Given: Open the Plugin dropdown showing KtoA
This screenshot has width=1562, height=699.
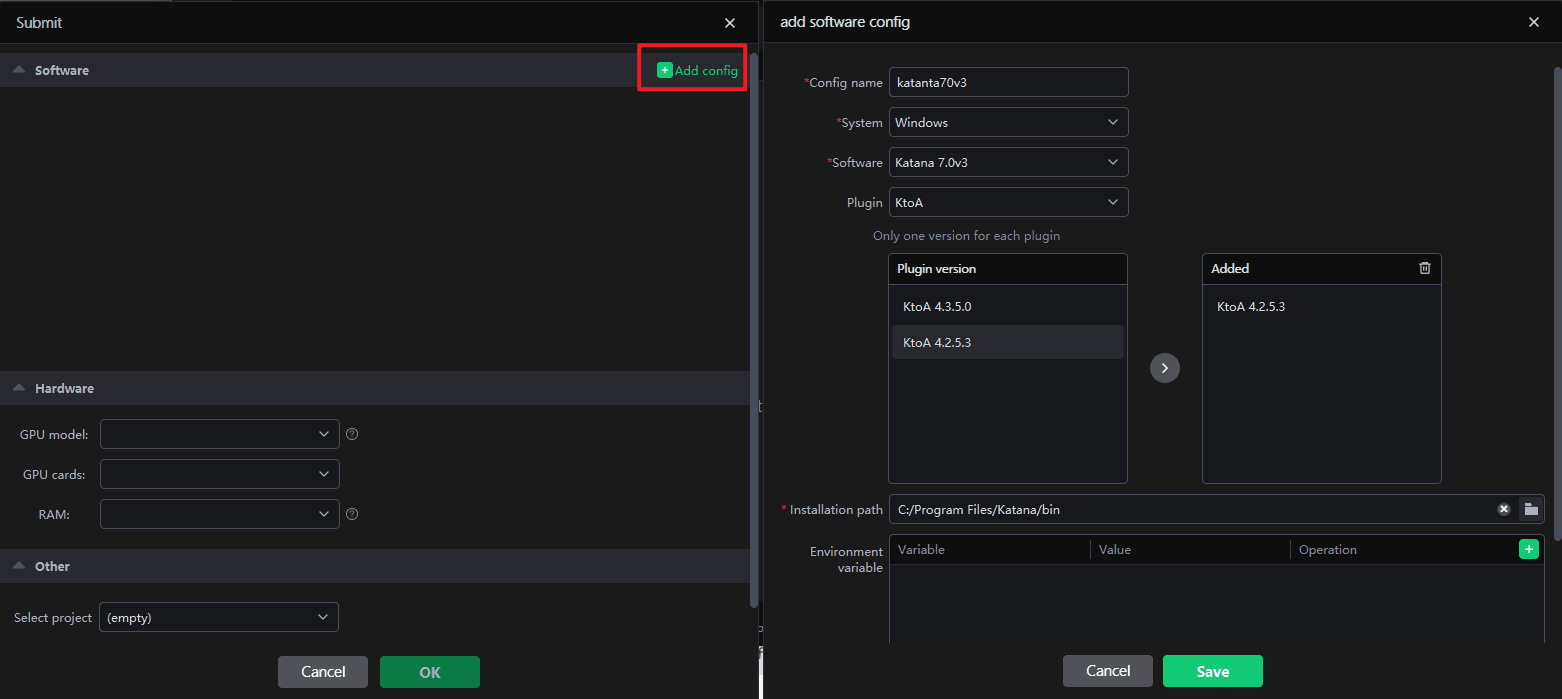Looking at the screenshot, I should tap(1008, 202).
